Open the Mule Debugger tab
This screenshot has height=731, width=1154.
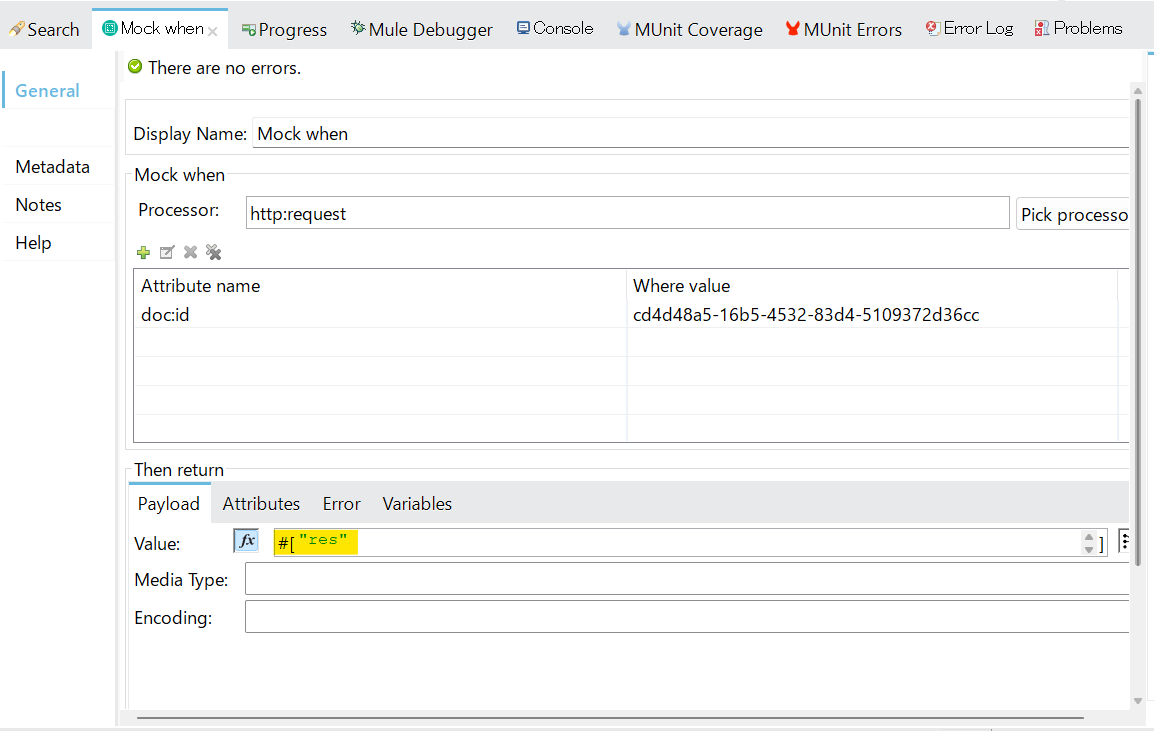point(422,29)
